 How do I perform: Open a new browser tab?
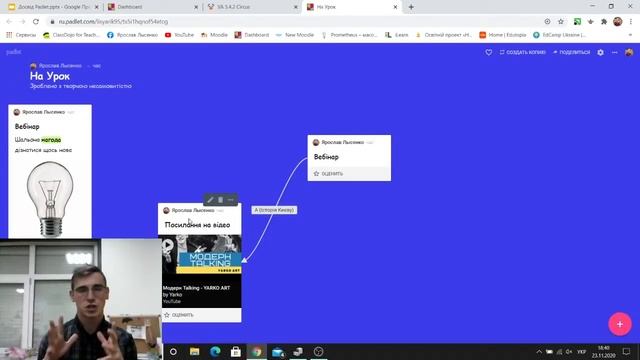point(411,7)
